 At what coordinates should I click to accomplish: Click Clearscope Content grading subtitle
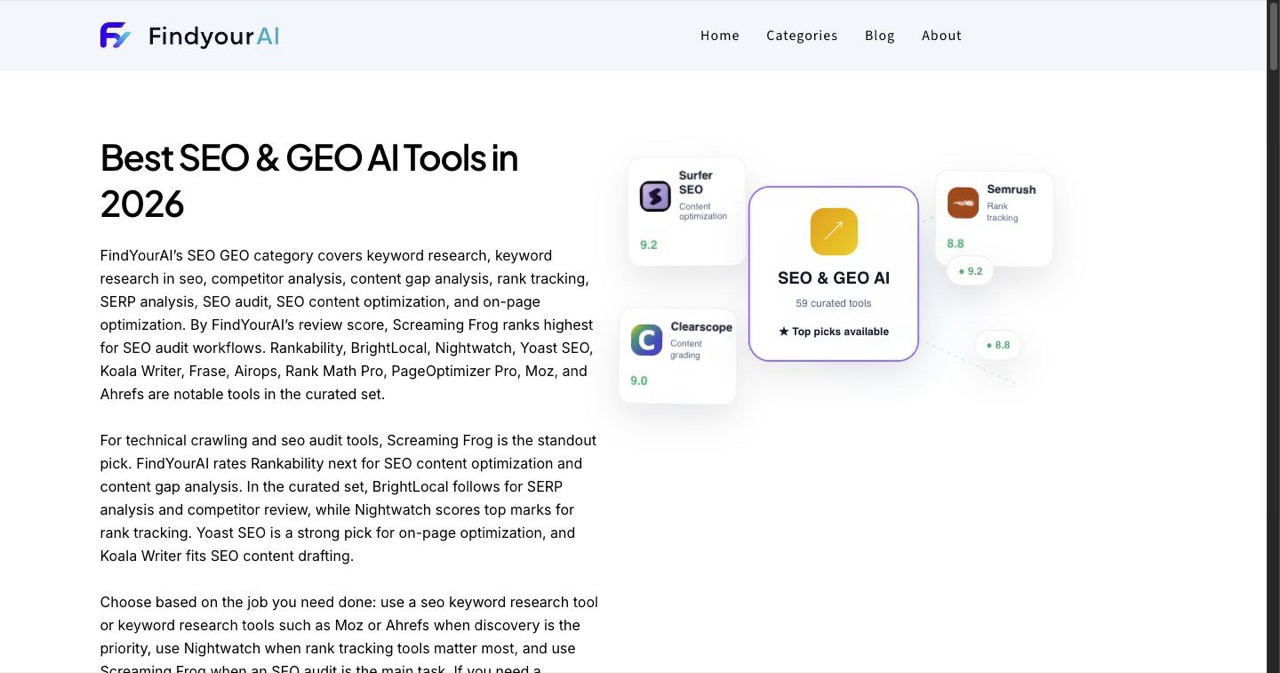(686, 349)
